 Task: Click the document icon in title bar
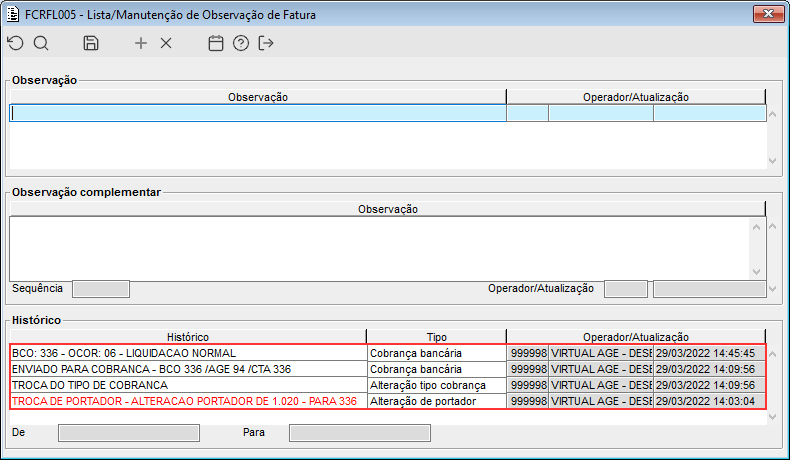pyautogui.click(x=12, y=14)
